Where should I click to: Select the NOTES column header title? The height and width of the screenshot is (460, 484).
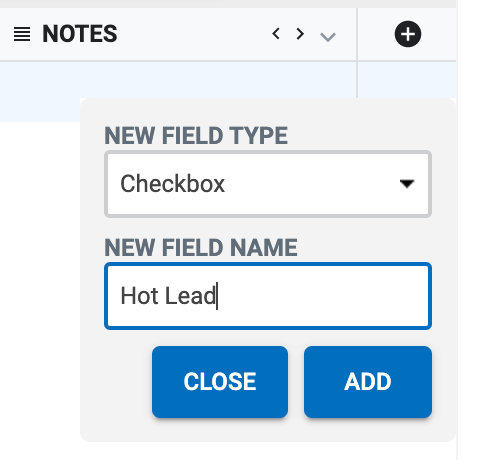point(80,34)
